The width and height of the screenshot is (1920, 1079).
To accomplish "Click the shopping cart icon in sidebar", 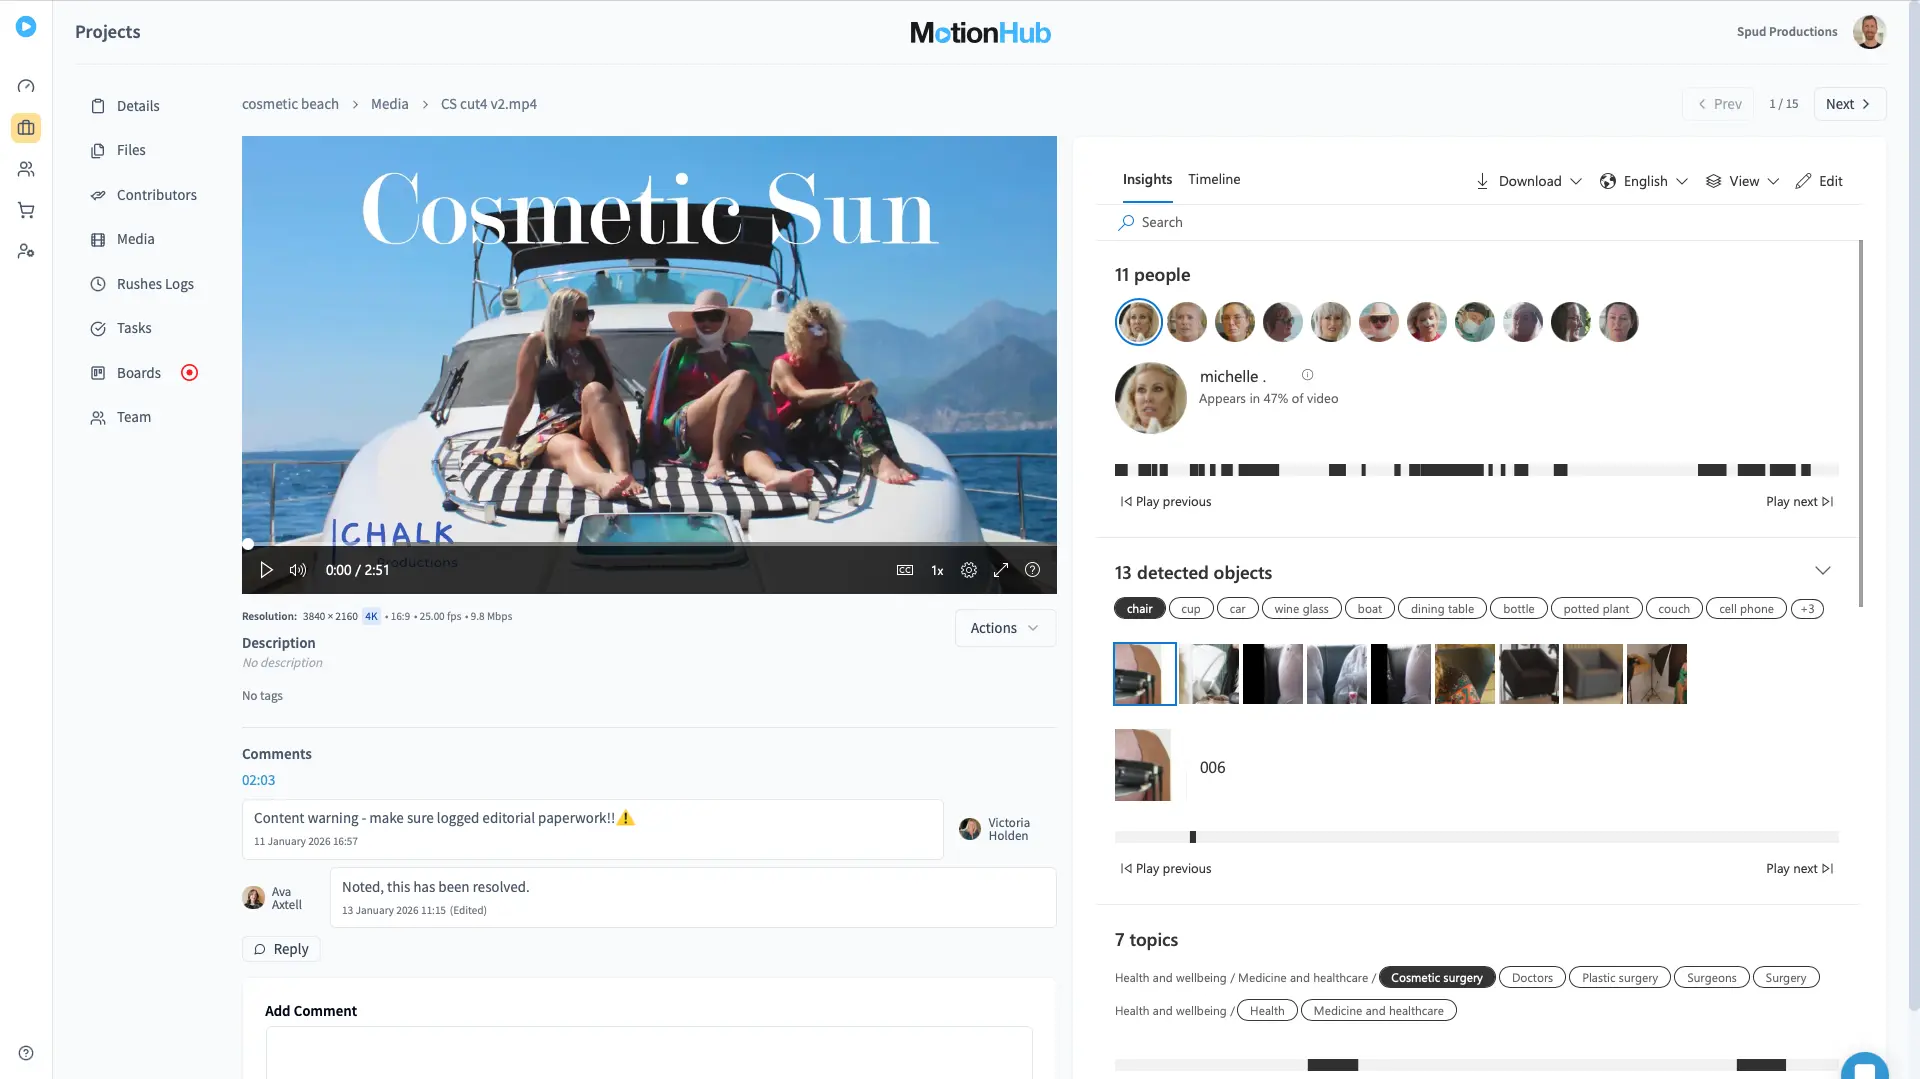I will [x=26, y=210].
